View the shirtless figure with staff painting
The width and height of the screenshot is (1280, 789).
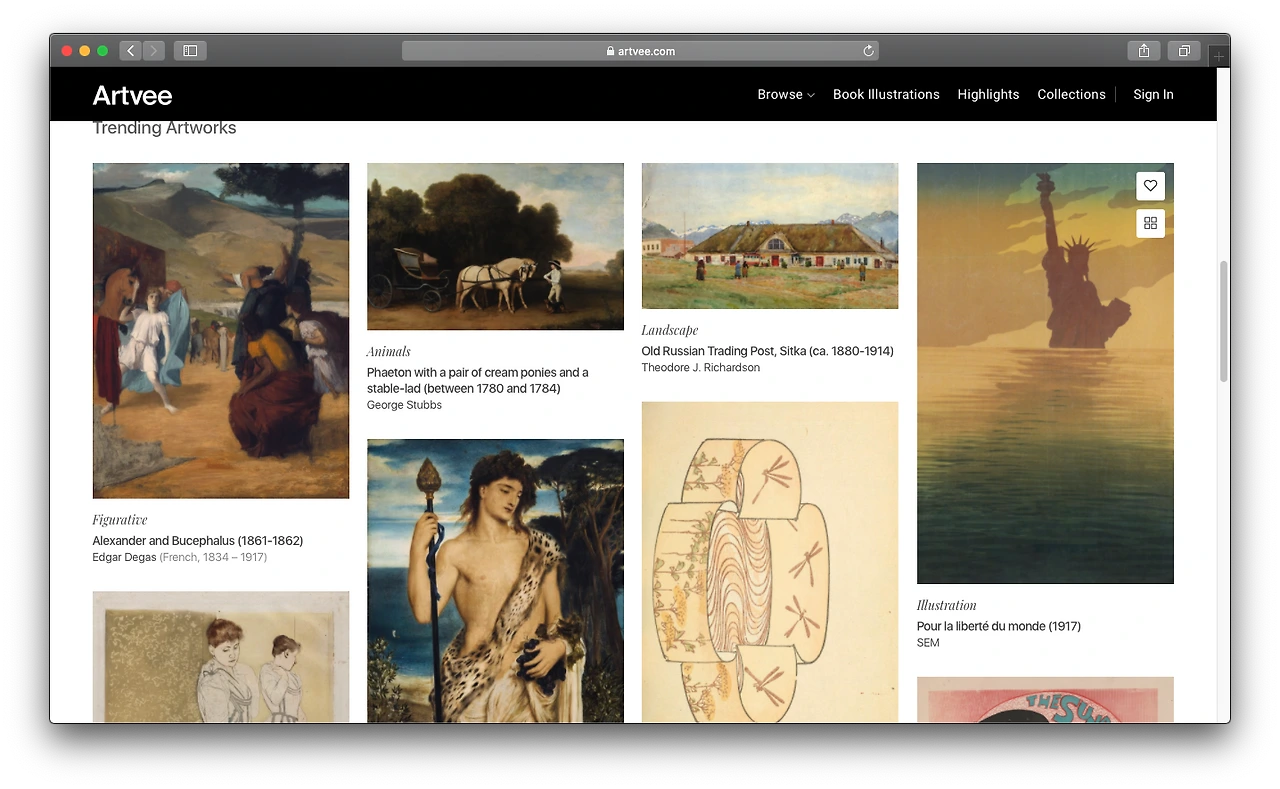pos(495,581)
